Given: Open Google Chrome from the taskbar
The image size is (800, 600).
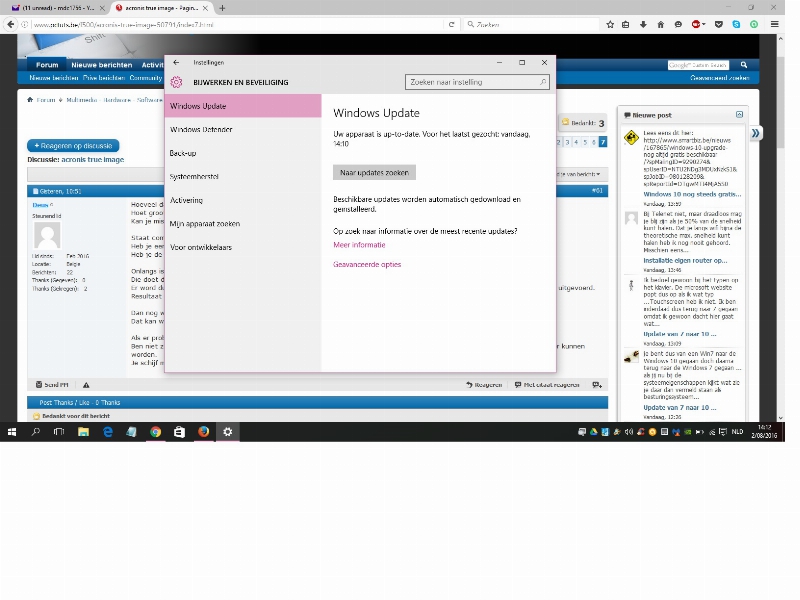Looking at the screenshot, I should [156, 432].
